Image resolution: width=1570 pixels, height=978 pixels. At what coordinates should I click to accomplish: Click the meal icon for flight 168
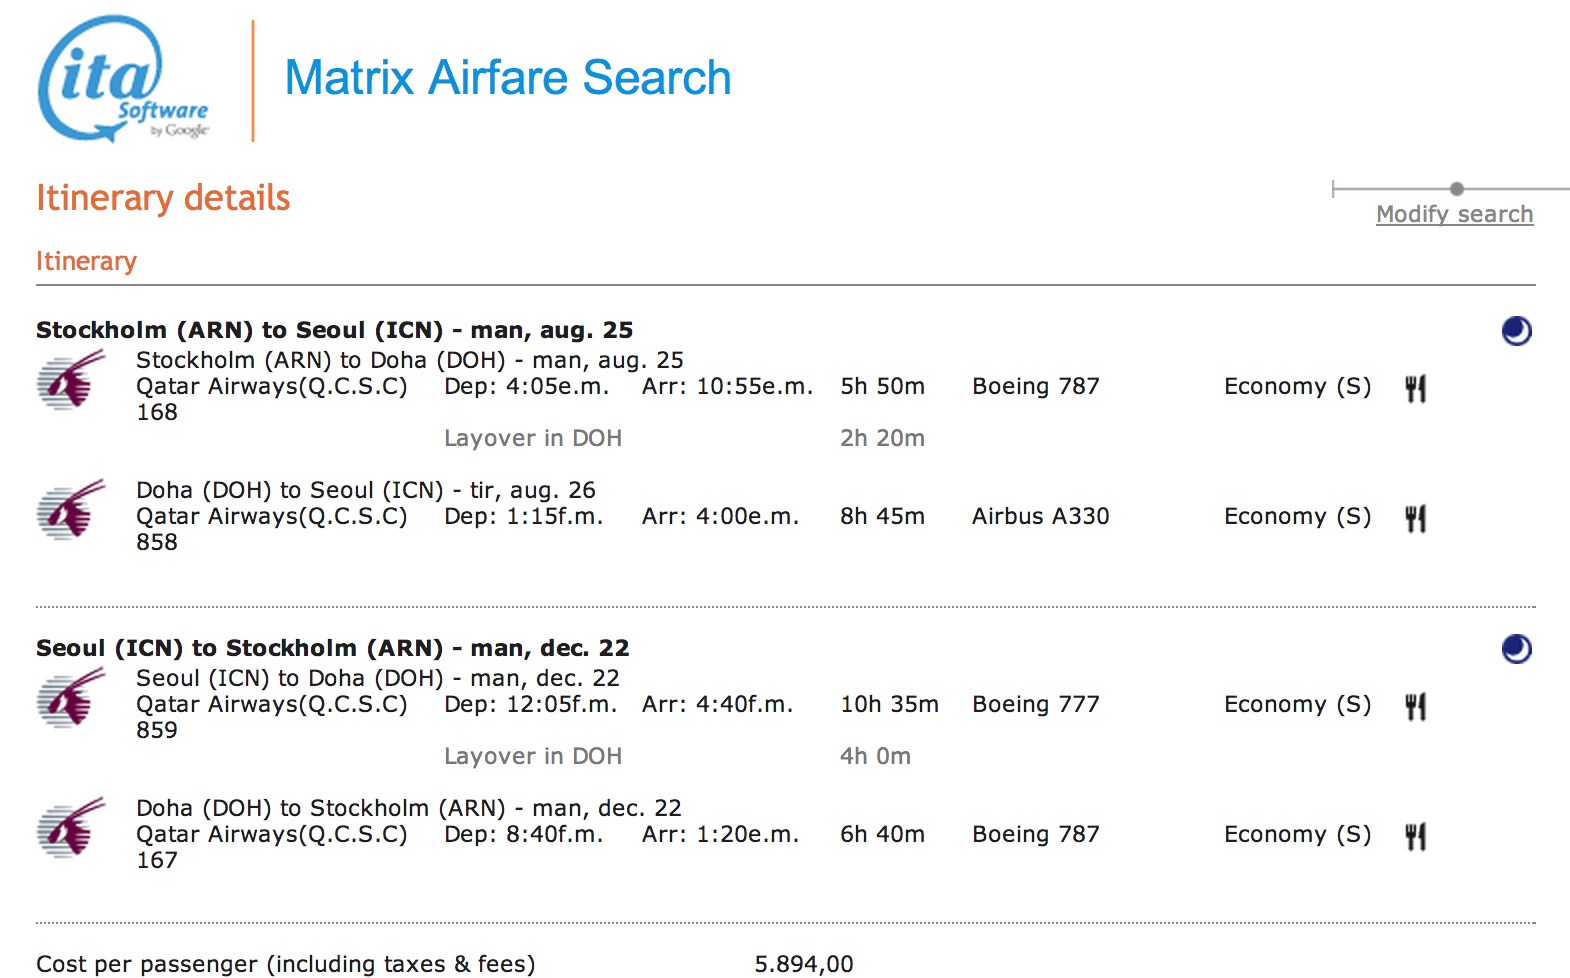1415,388
